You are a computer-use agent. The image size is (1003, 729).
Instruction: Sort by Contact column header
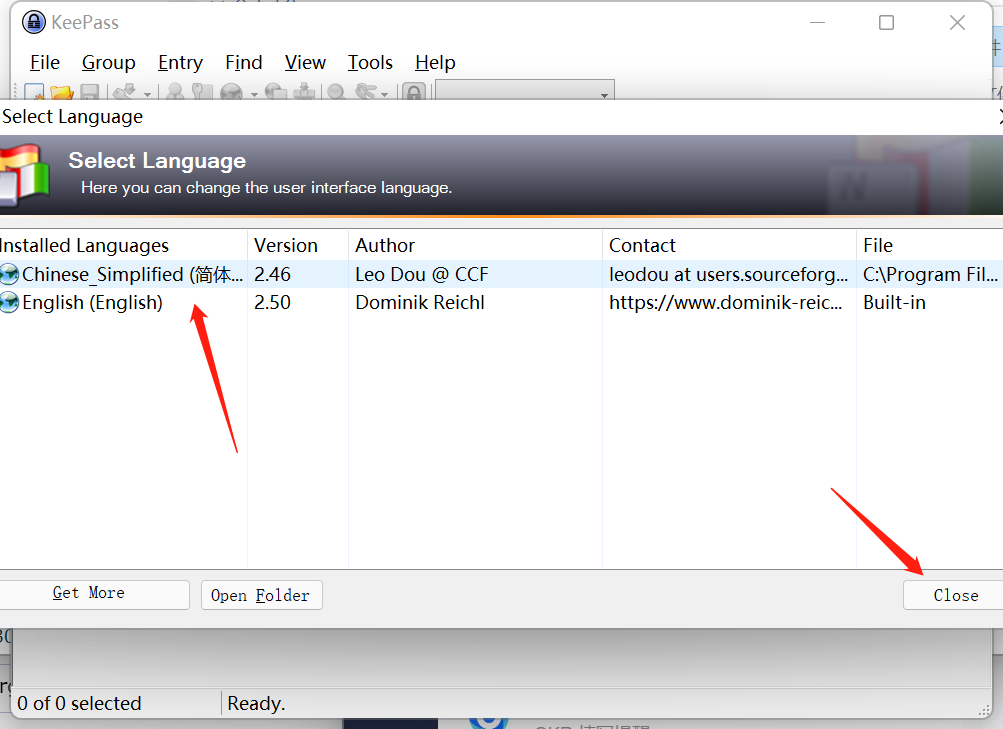[729, 246]
